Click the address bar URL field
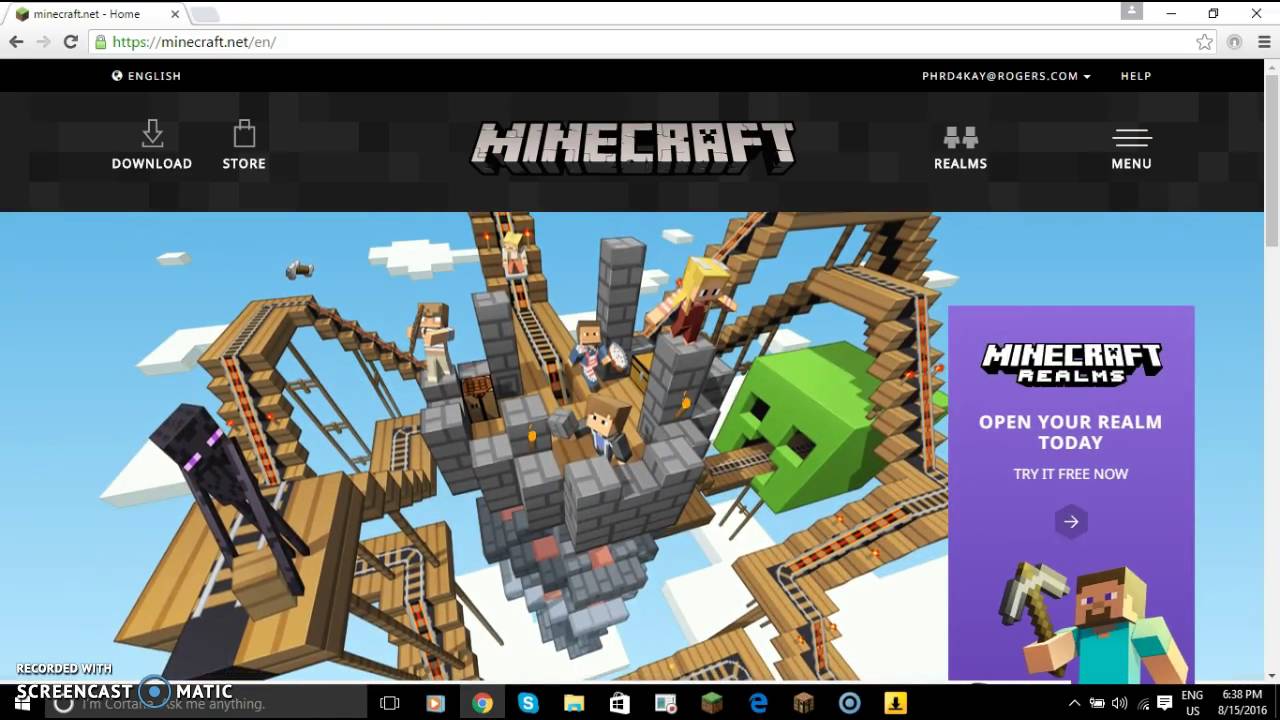The width and height of the screenshot is (1280, 720). click(650, 42)
